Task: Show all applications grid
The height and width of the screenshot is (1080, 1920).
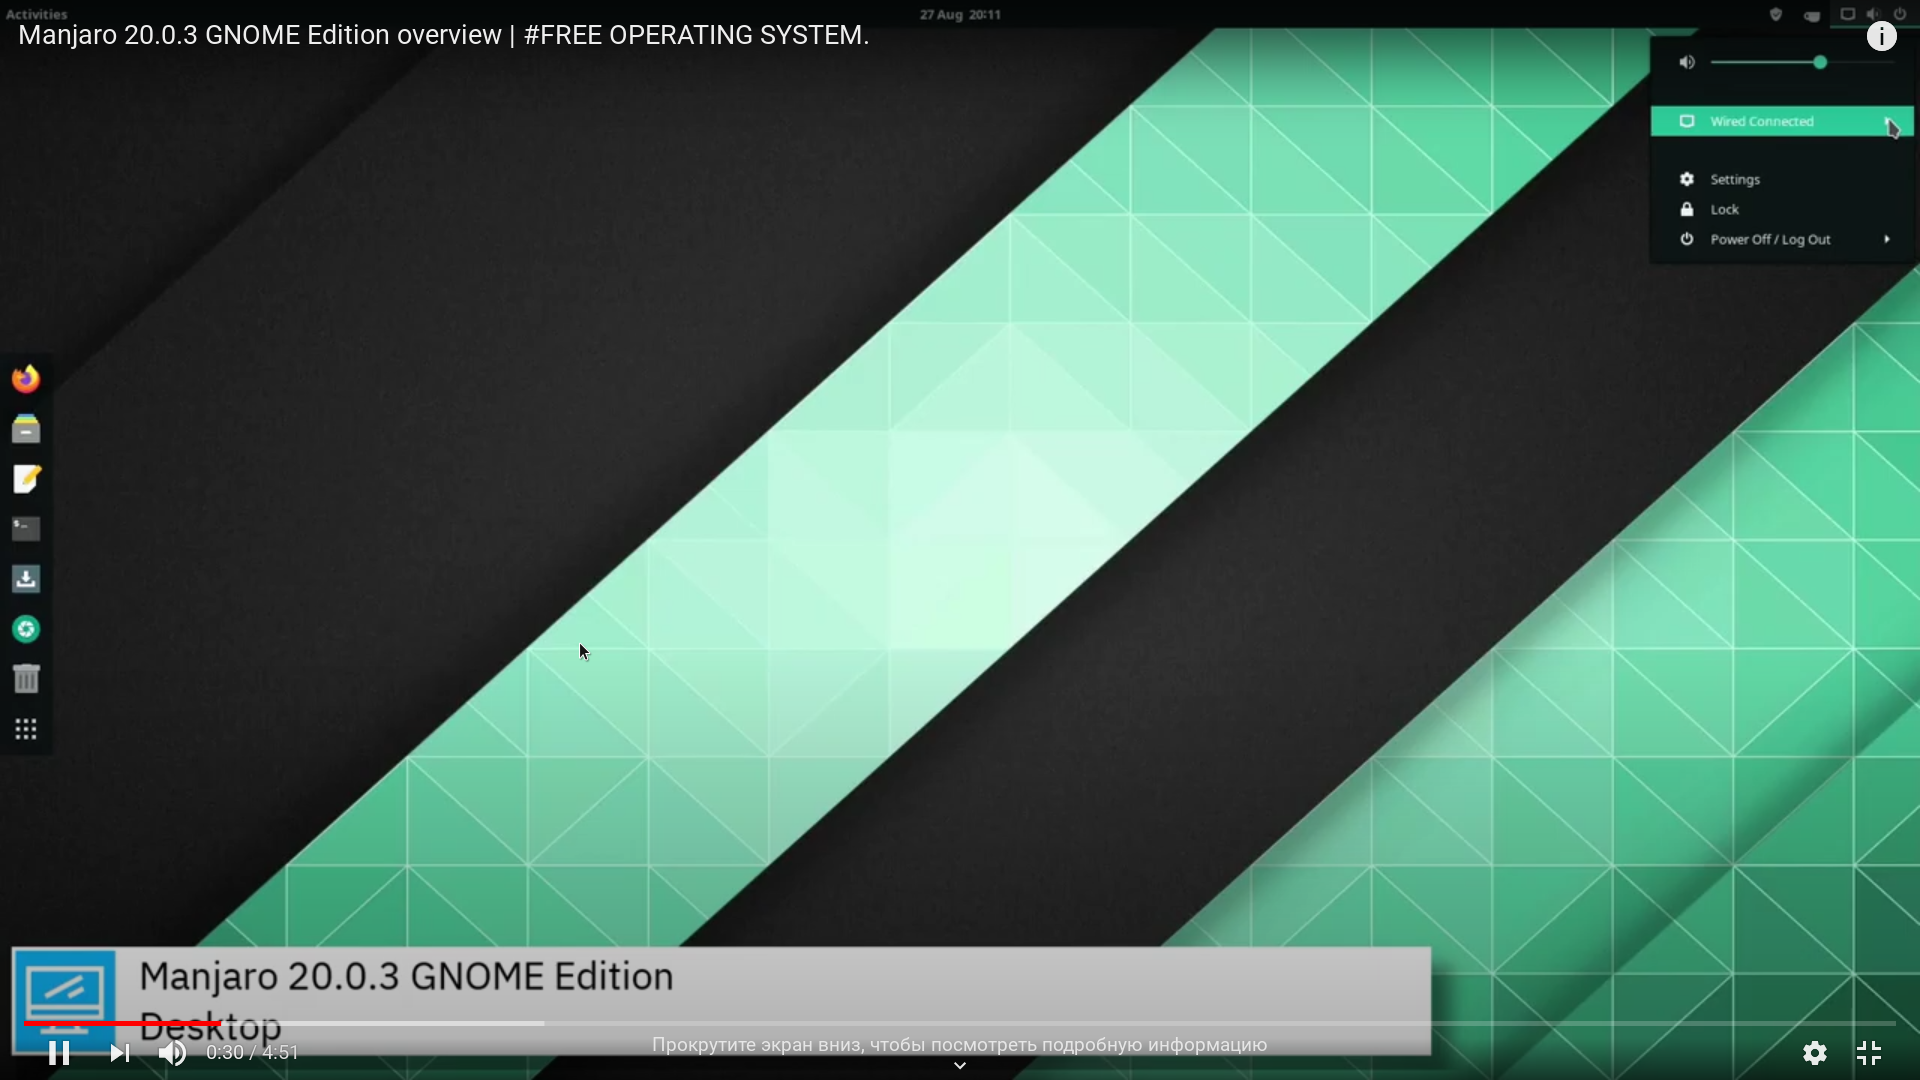Action: 26,729
